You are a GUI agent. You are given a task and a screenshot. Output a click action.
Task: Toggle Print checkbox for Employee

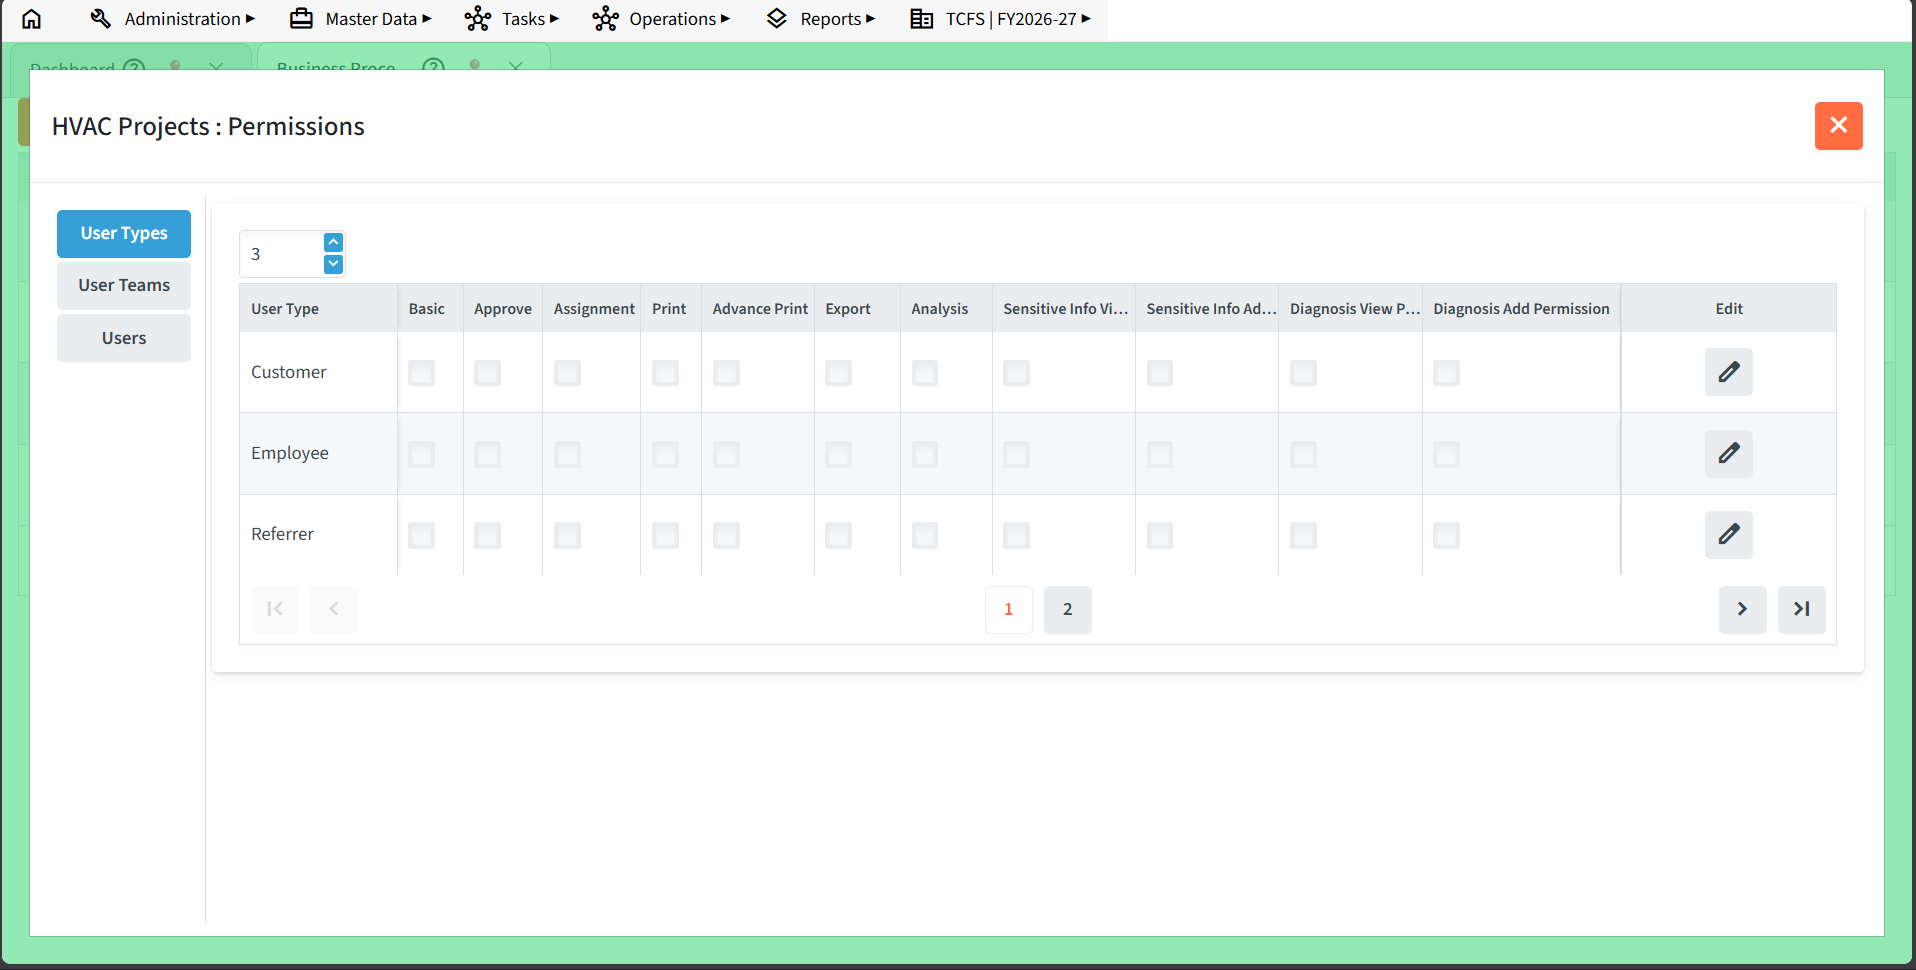666,455
